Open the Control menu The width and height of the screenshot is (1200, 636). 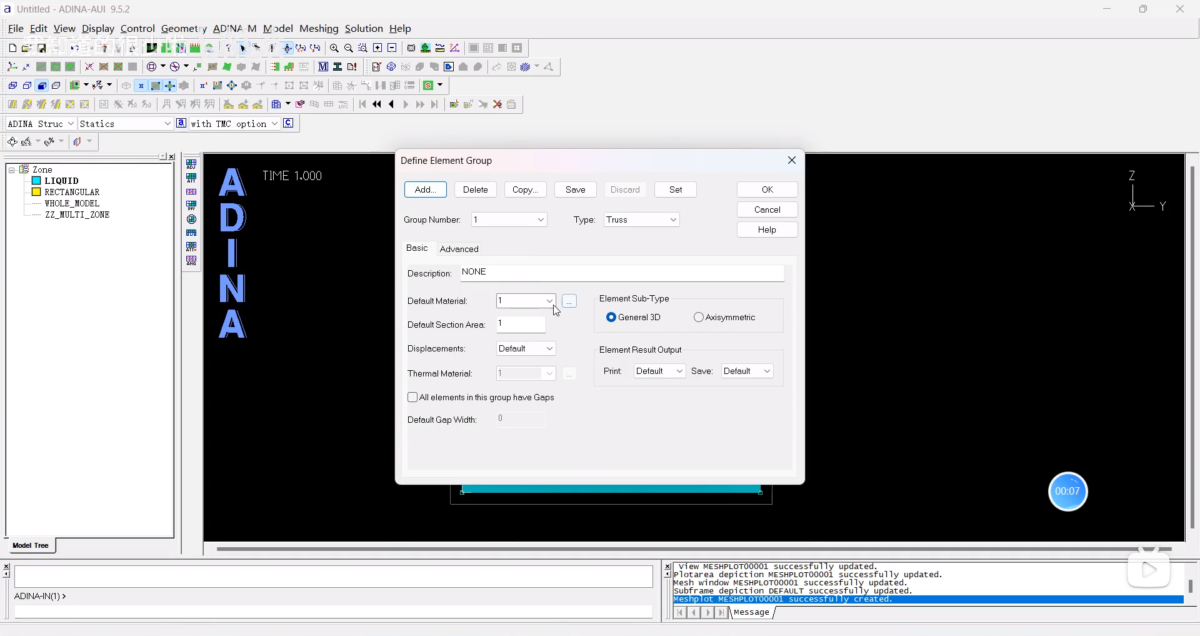137,28
